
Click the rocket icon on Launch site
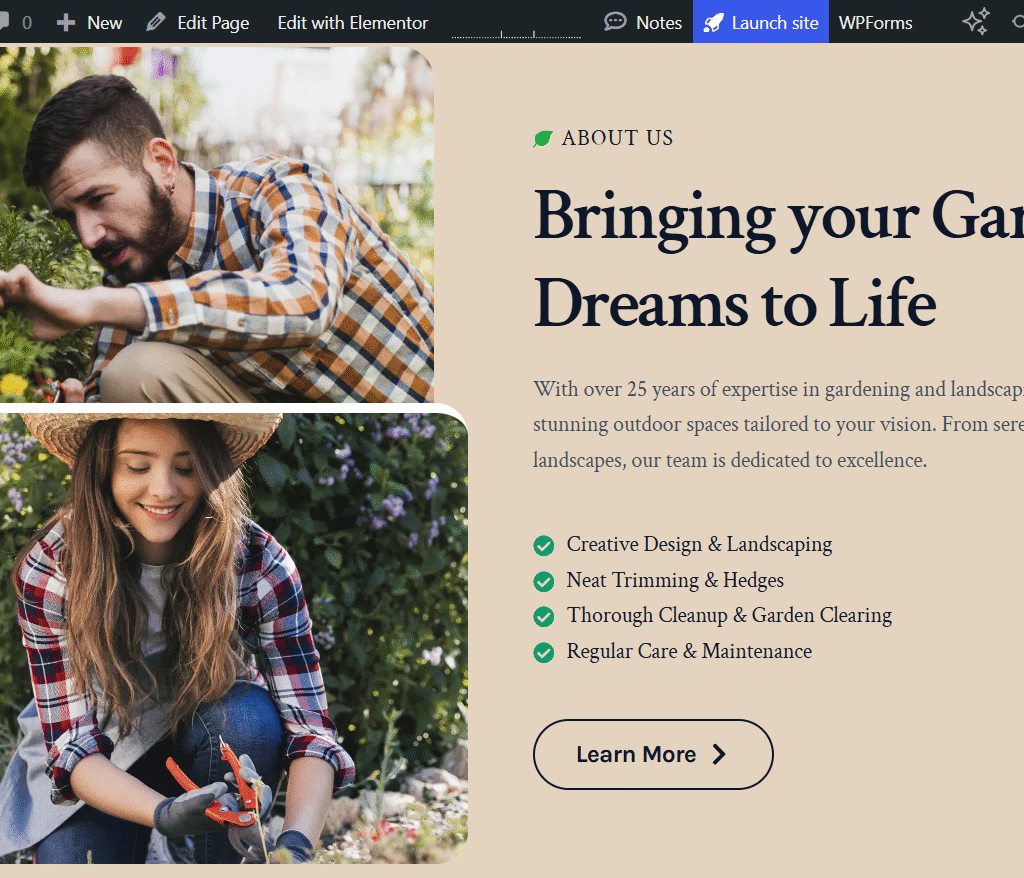click(713, 23)
